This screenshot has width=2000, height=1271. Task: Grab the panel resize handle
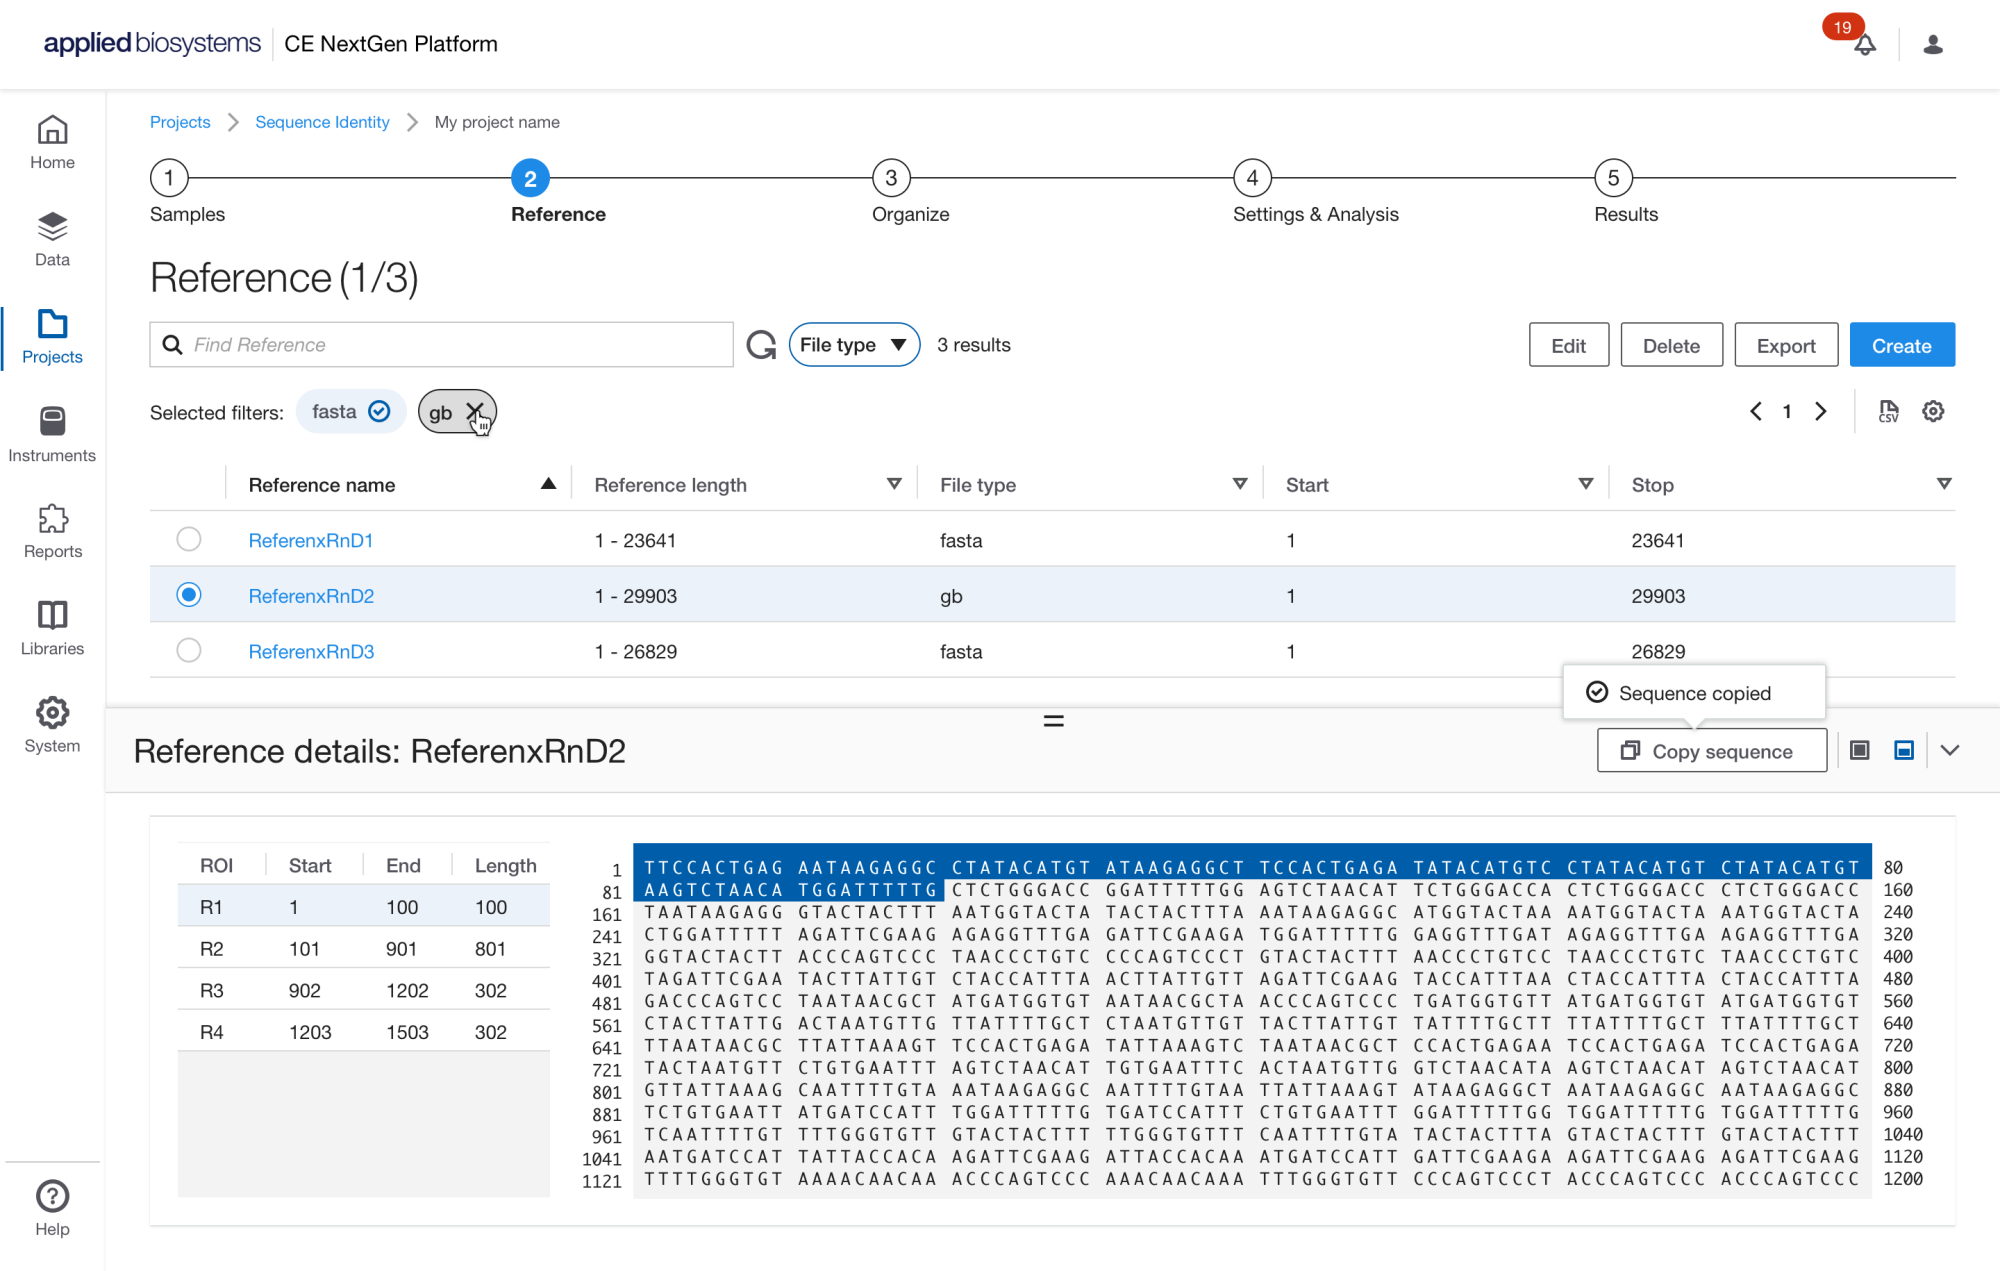point(1053,720)
